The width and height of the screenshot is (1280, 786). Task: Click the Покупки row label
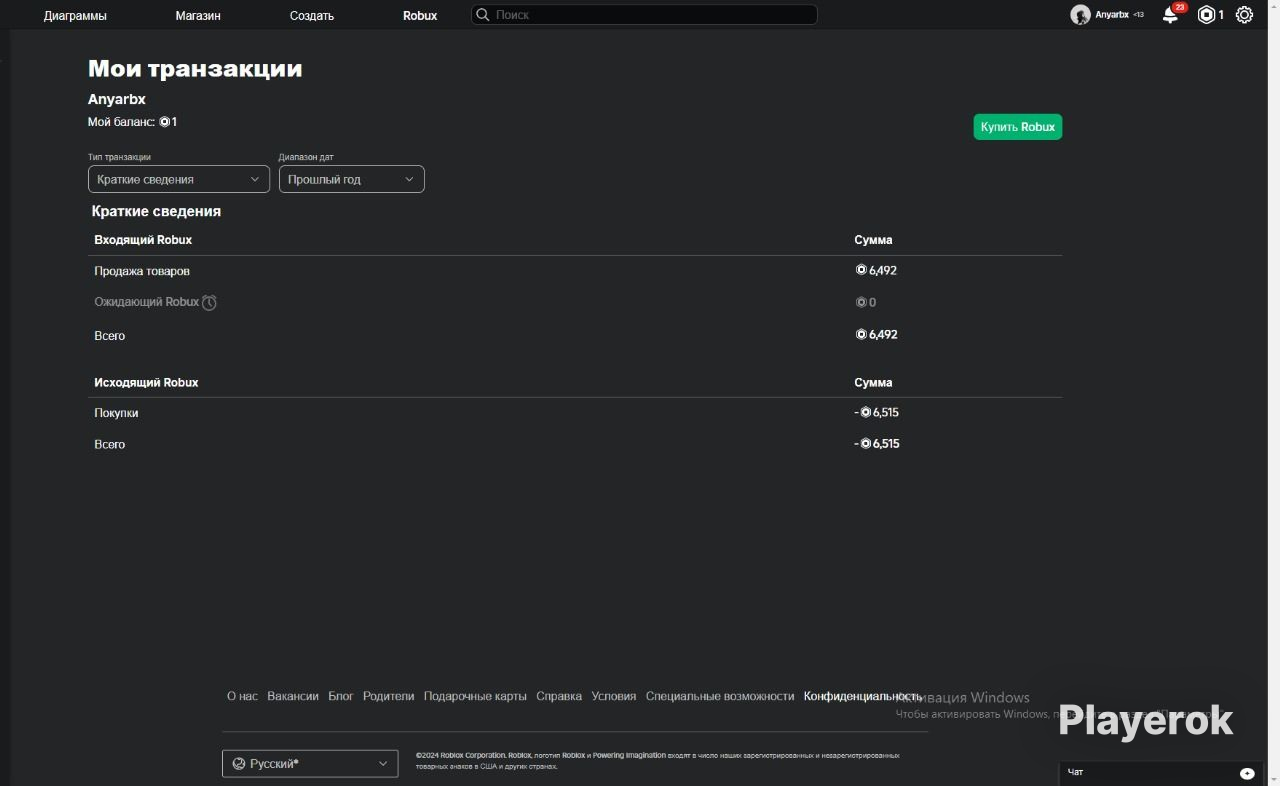click(116, 413)
